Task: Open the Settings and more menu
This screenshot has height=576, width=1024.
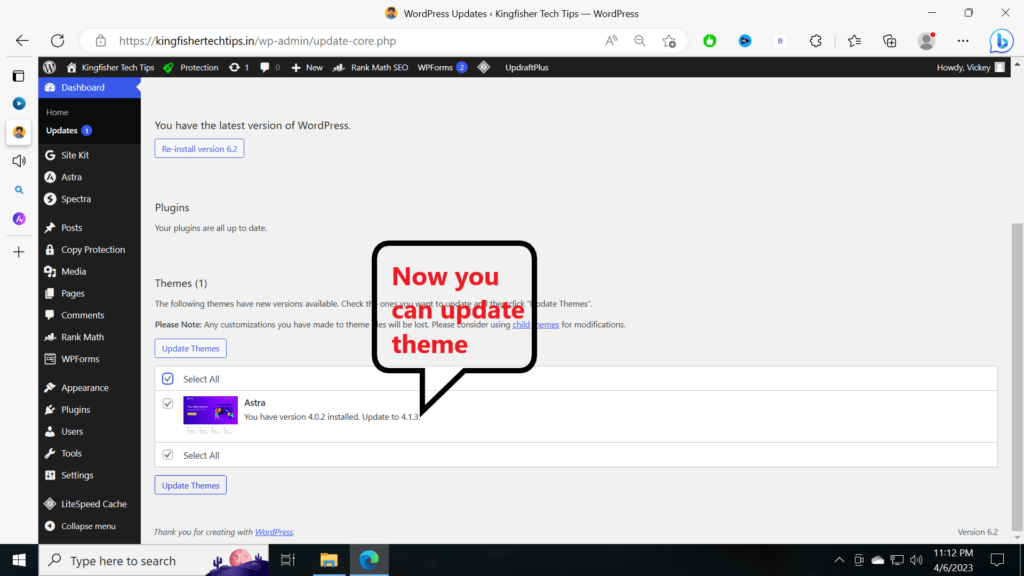Action: pos(963,40)
